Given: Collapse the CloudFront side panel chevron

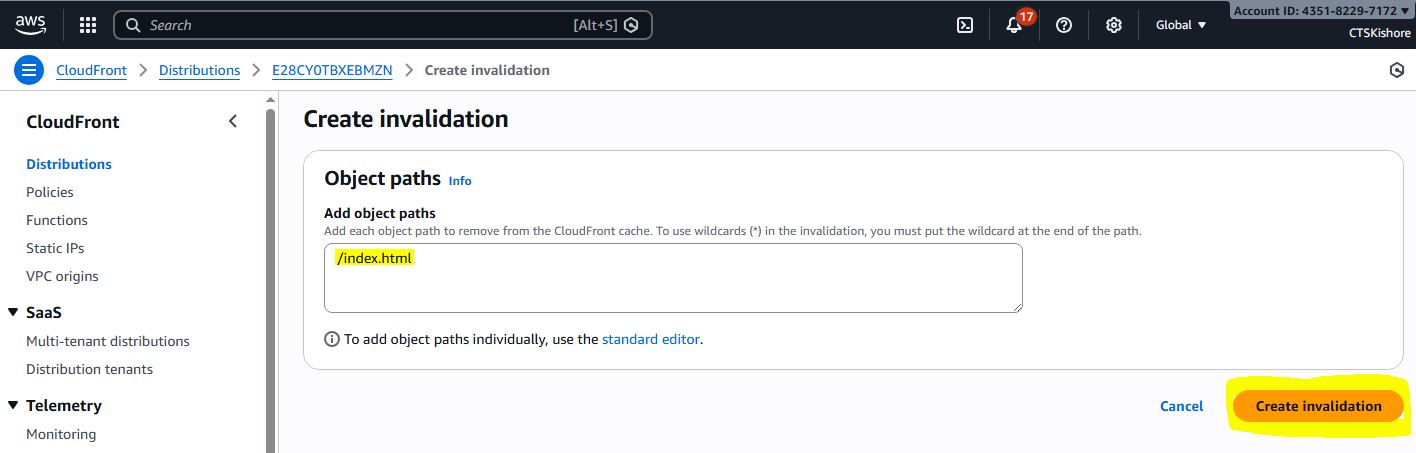Looking at the screenshot, I should [233, 122].
